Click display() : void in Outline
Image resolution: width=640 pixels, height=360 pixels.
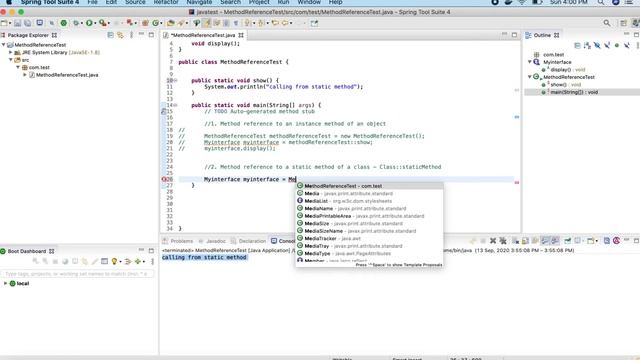pos(568,69)
